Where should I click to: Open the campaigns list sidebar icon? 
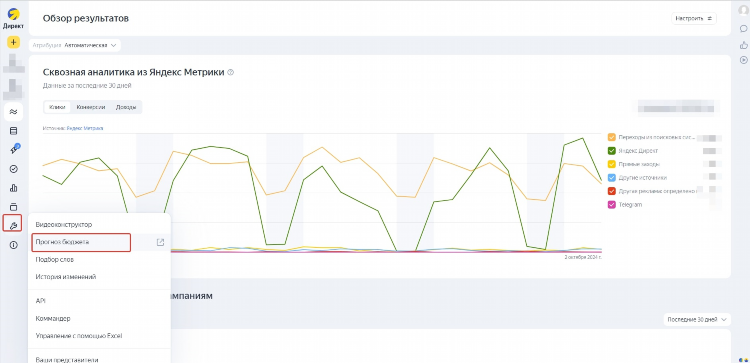pyautogui.click(x=13, y=131)
